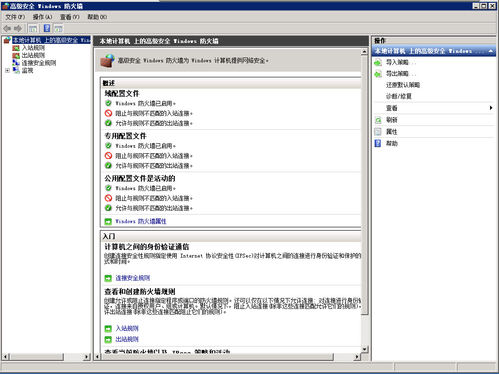499x374 pixels.
Task: Toggle the show/hide console tree toolbar icon
Action: (x=33, y=29)
